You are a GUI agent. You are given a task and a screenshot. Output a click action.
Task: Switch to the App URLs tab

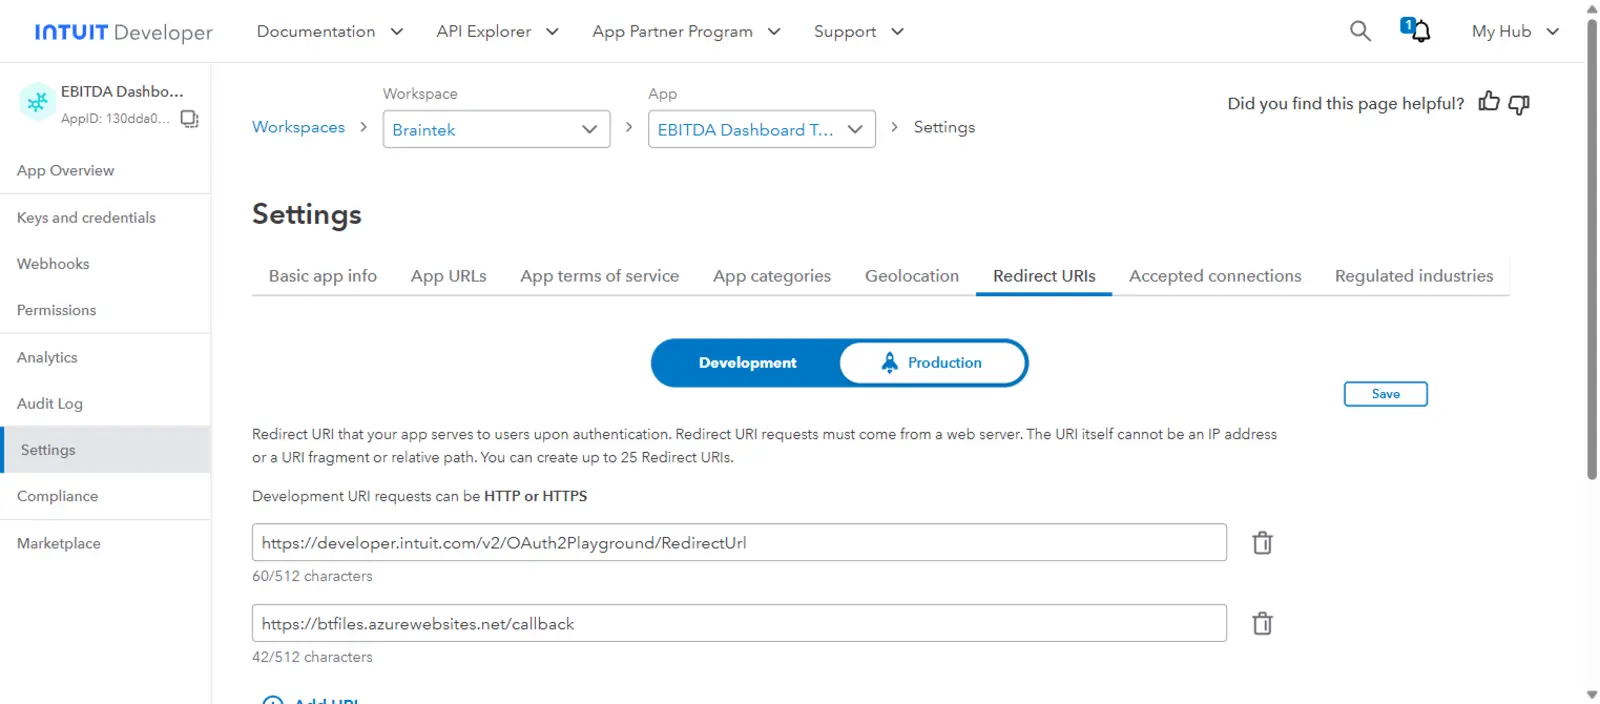point(448,276)
